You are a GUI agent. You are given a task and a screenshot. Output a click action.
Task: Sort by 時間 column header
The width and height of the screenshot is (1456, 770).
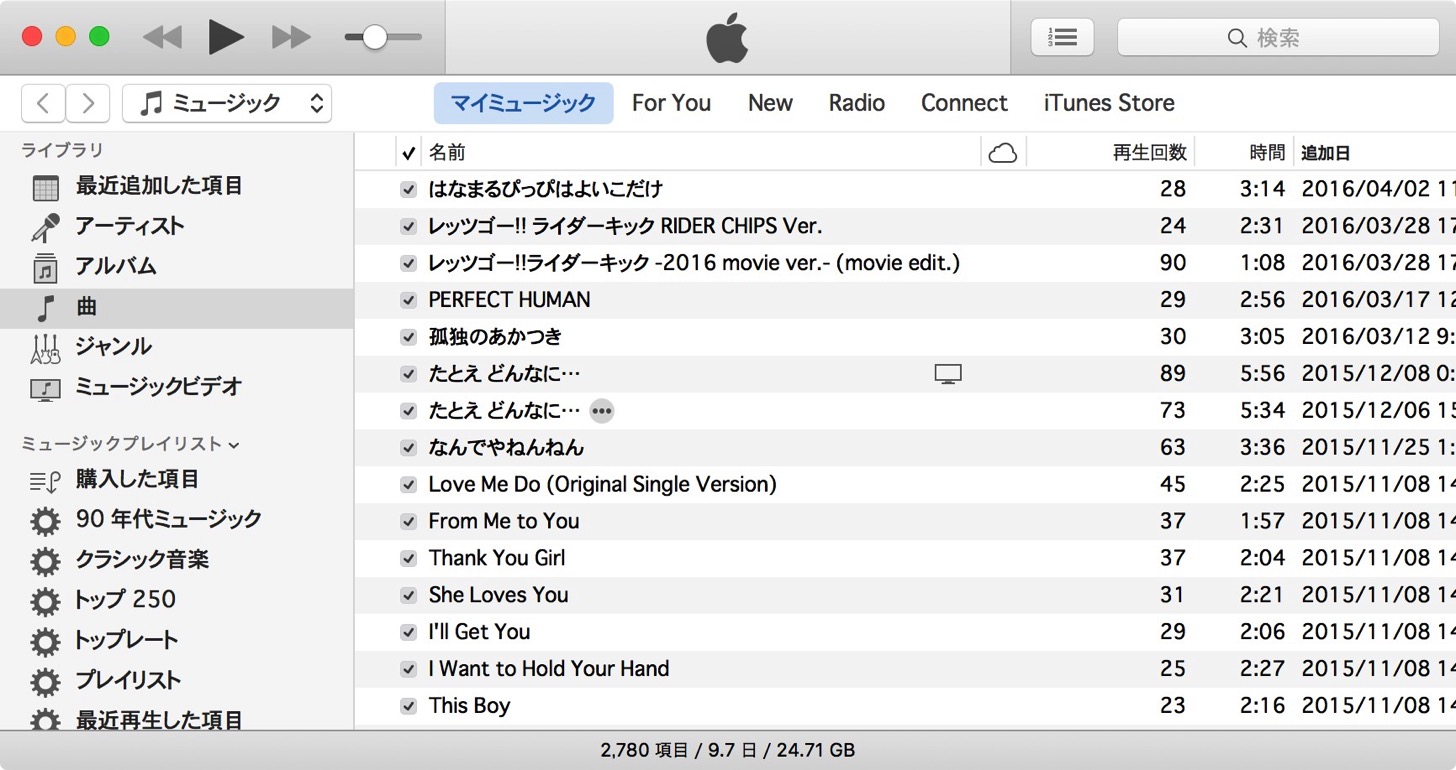(x=1244, y=153)
